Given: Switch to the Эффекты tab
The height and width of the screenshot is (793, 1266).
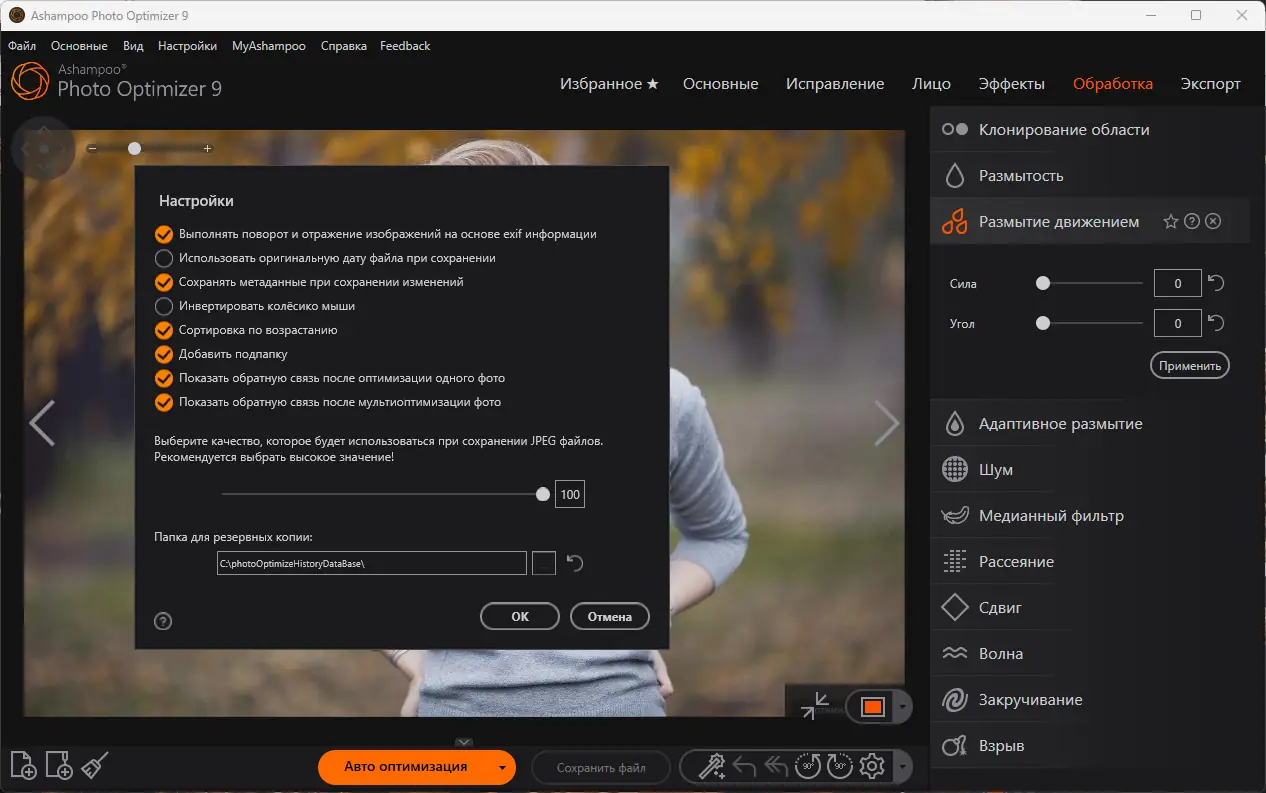Looking at the screenshot, I should pos(1011,84).
